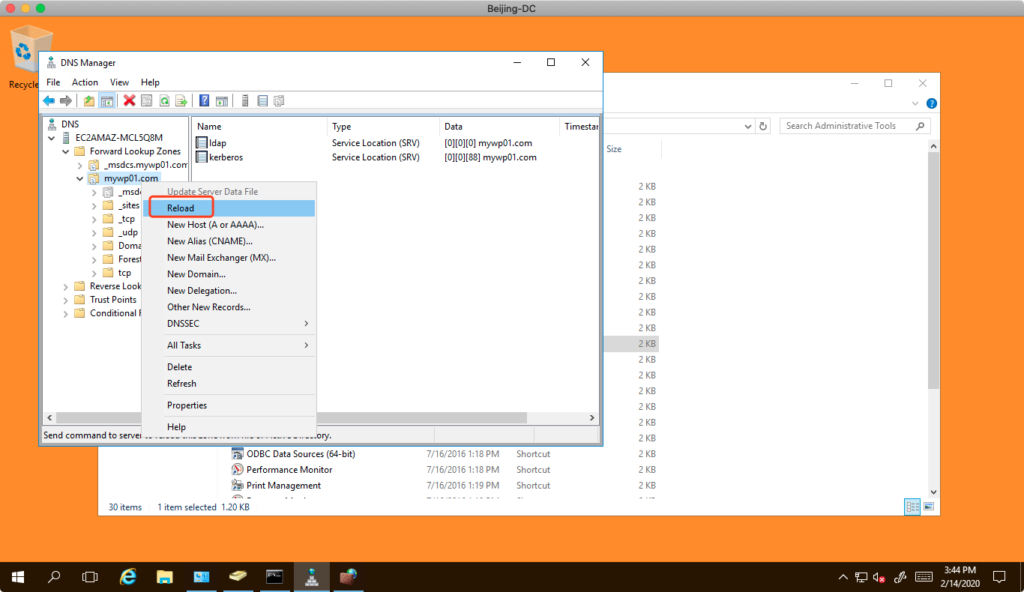
Task: Expand the Trust Points tree node
Action: 66,300
